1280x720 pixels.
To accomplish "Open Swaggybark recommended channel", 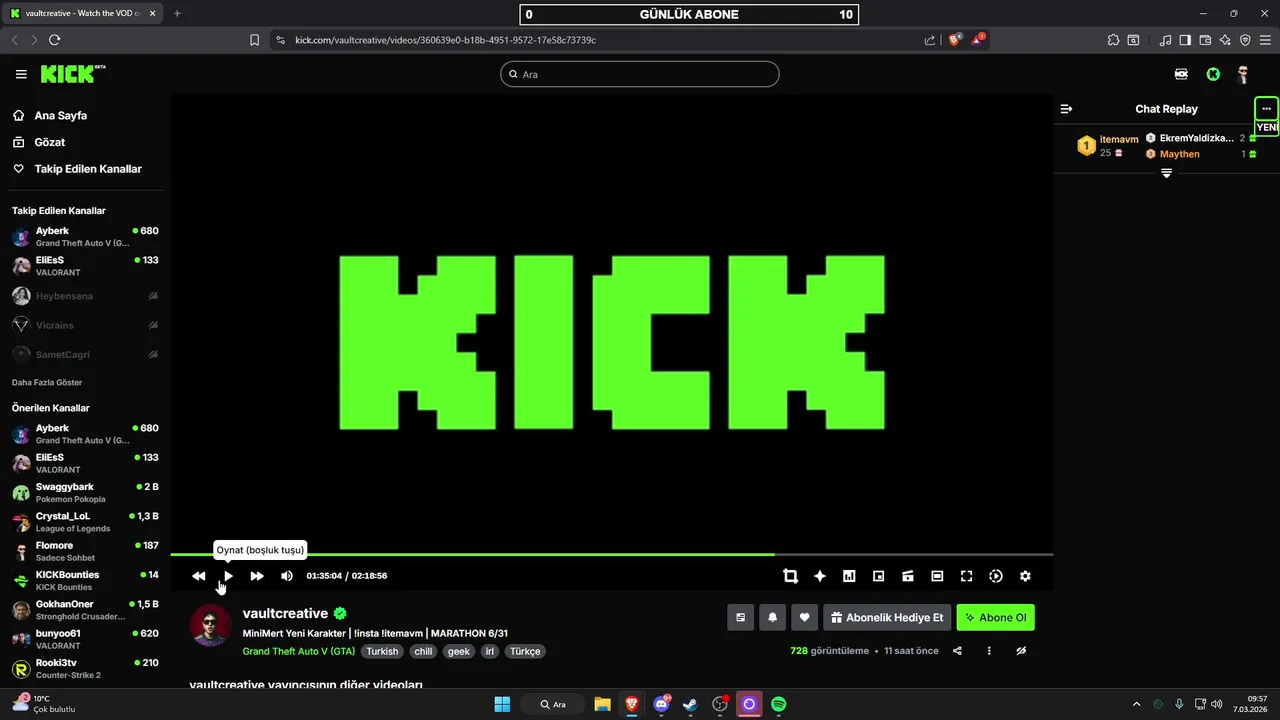I will 84,493.
